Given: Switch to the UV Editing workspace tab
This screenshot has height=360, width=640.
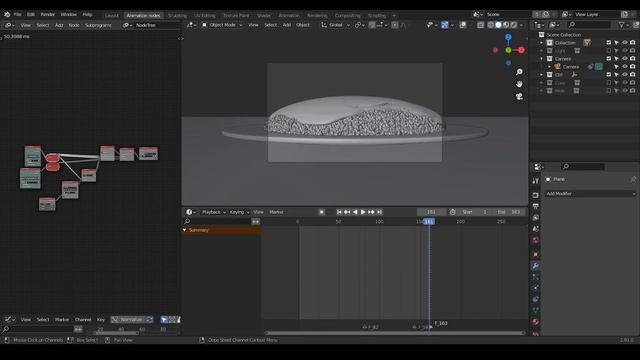Looking at the screenshot, I should pyautogui.click(x=204, y=16).
